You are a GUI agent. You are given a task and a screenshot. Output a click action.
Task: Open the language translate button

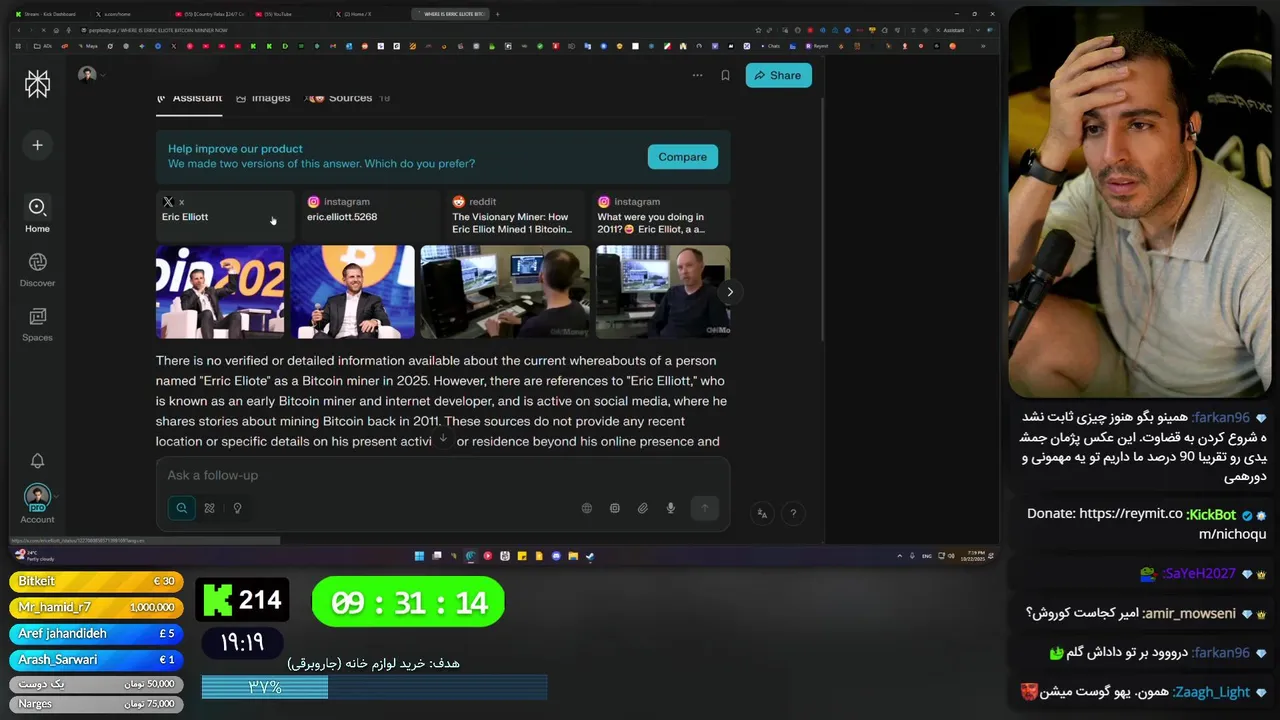pyautogui.click(x=762, y=513)
